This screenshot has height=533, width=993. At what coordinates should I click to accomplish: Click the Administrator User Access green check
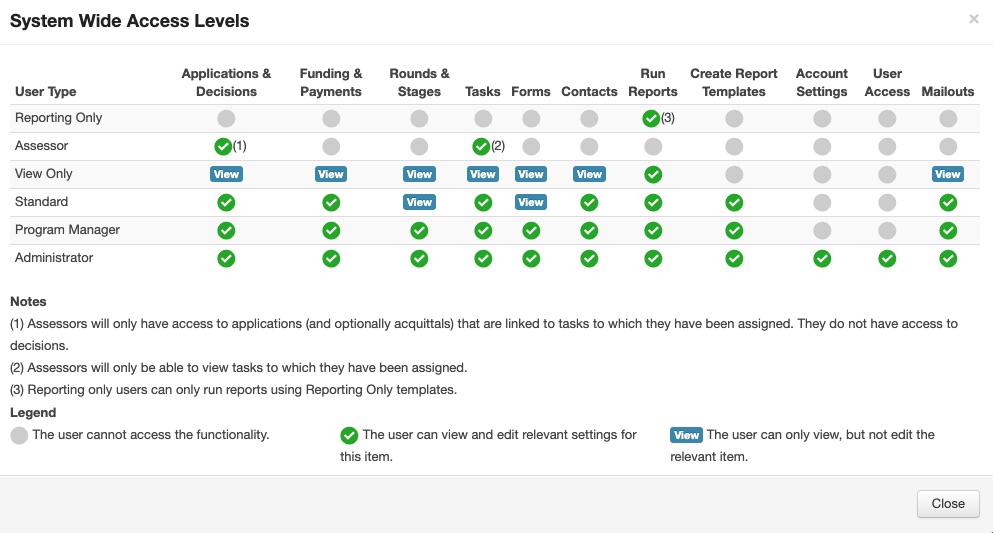click(x=887, y=258)
